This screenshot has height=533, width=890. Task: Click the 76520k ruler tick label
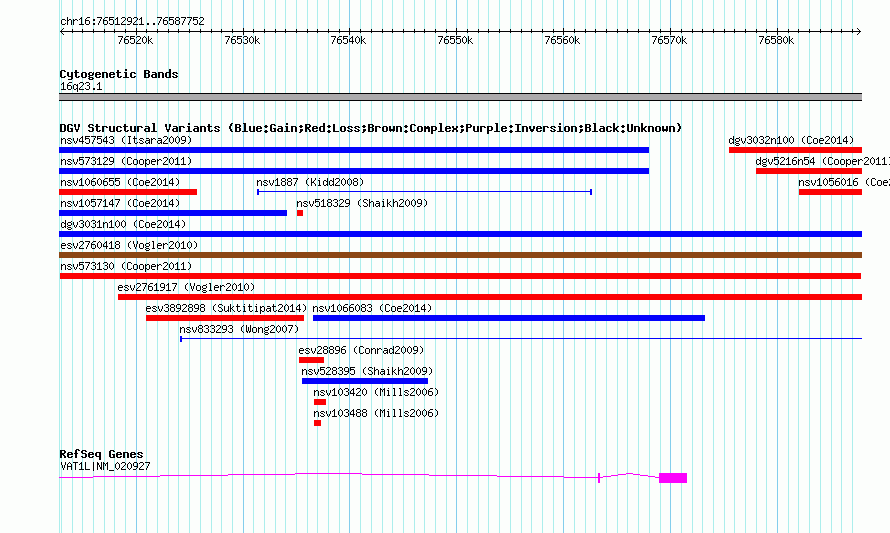tap(135, 40)
